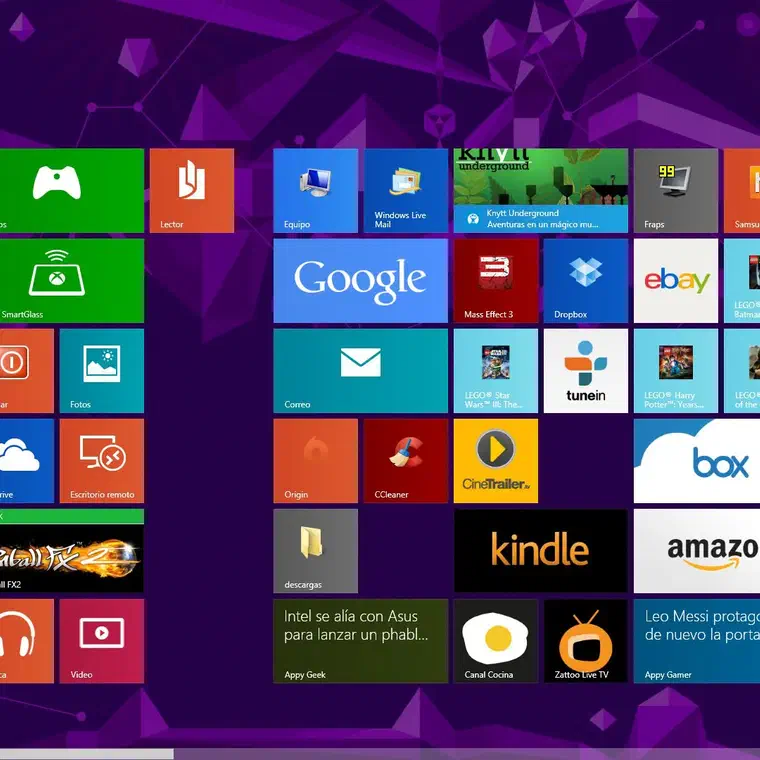760x760 pixels.
Task: Read Appy Geek Intel Asus news tile
Action: coord(361,641)
